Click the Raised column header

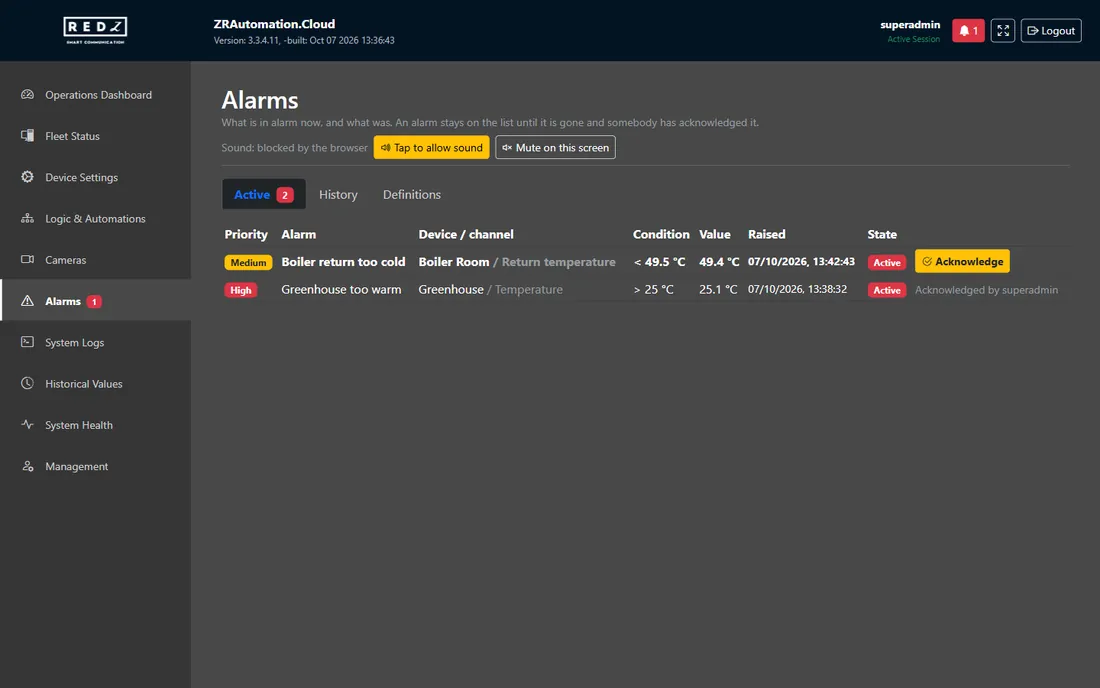[767, 234]
